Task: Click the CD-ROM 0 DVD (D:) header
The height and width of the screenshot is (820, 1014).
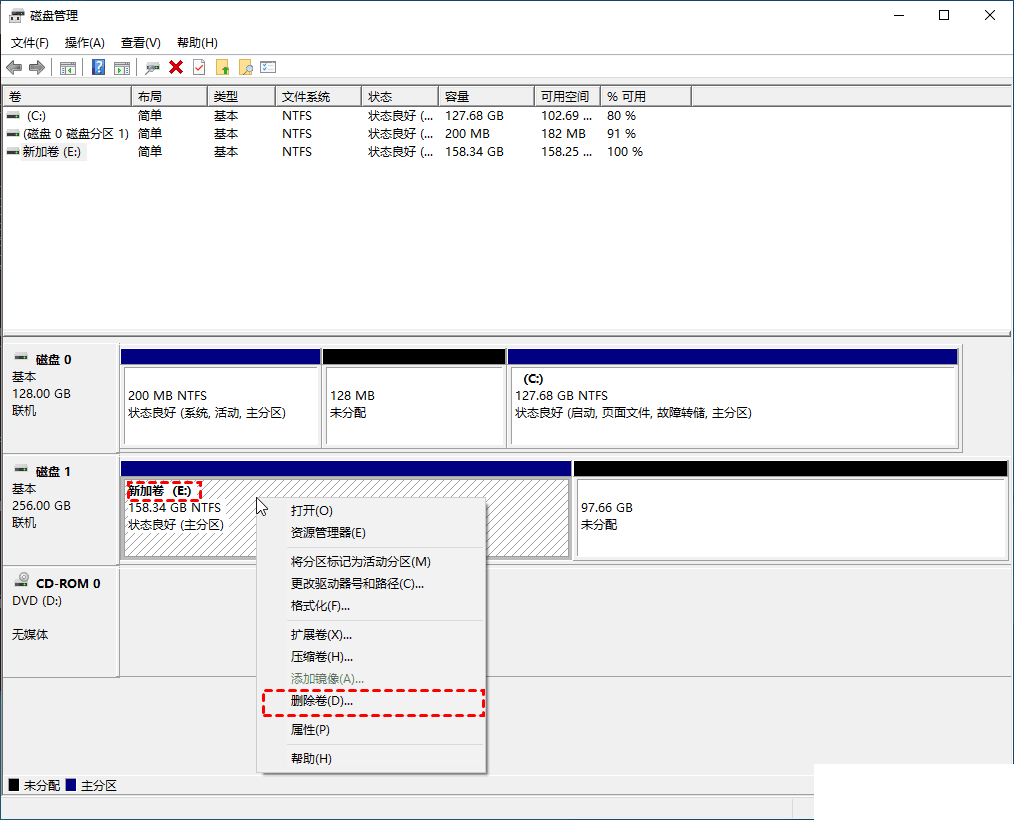Action: point(61,621)
